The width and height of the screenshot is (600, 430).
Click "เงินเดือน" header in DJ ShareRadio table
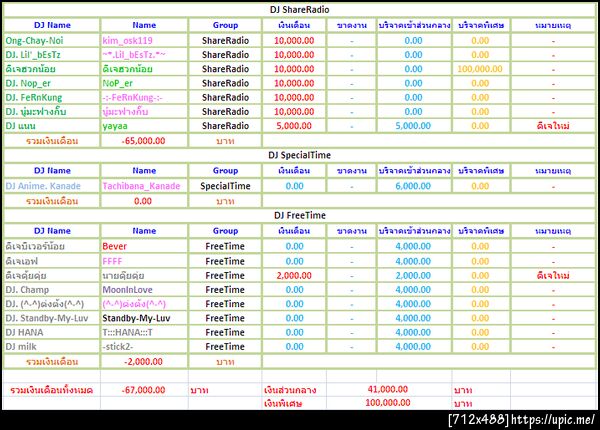pos(294,25)
